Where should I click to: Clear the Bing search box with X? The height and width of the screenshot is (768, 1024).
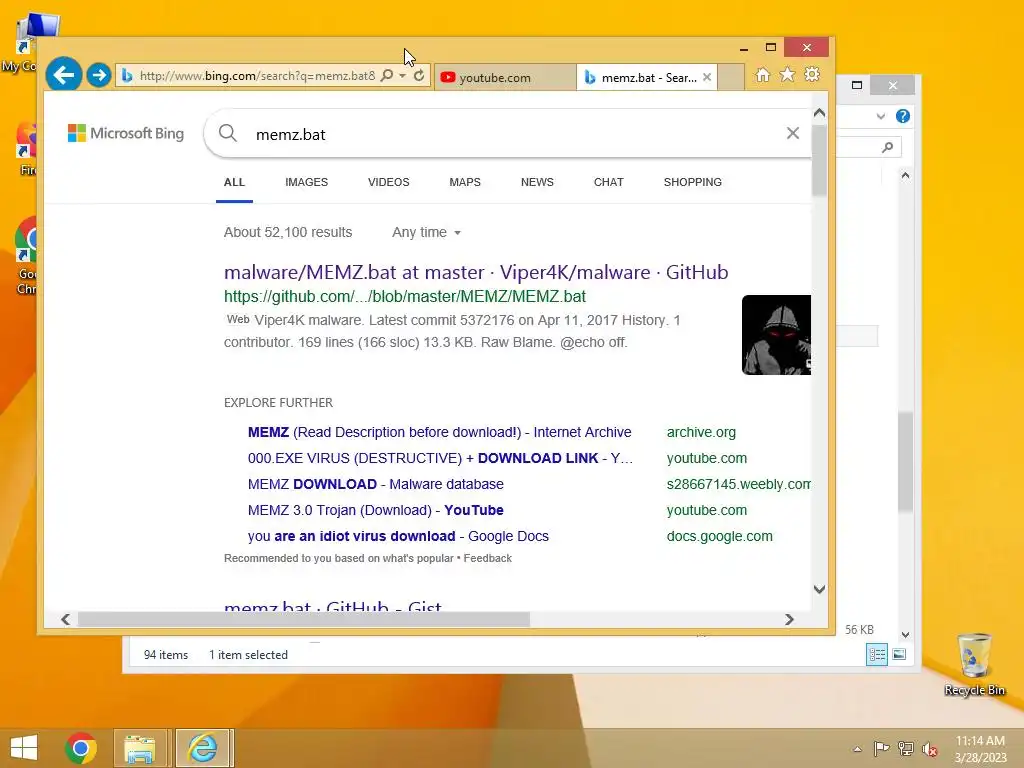[793, 133]
